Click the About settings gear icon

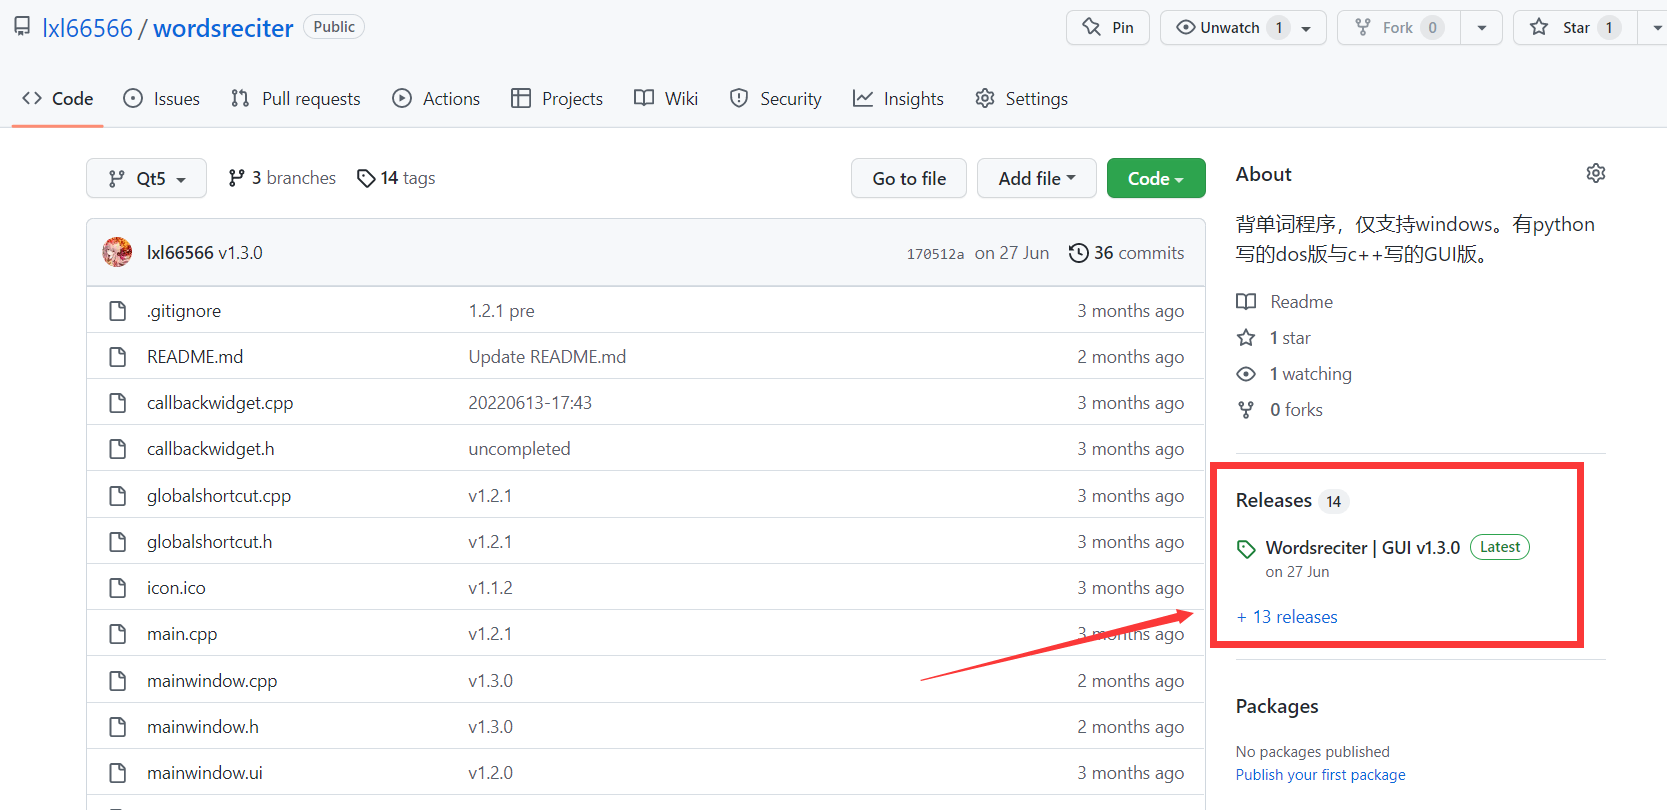tap(1595, 174)
